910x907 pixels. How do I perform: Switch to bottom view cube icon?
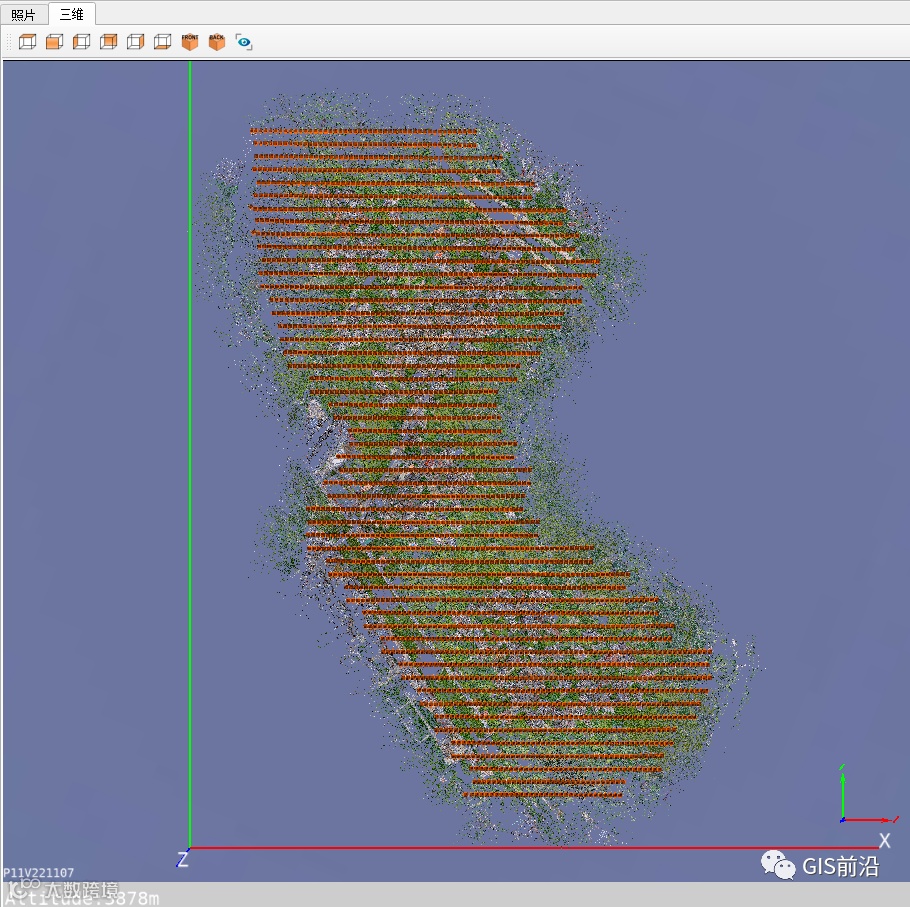pyautogui.click(x=162, y=42)
